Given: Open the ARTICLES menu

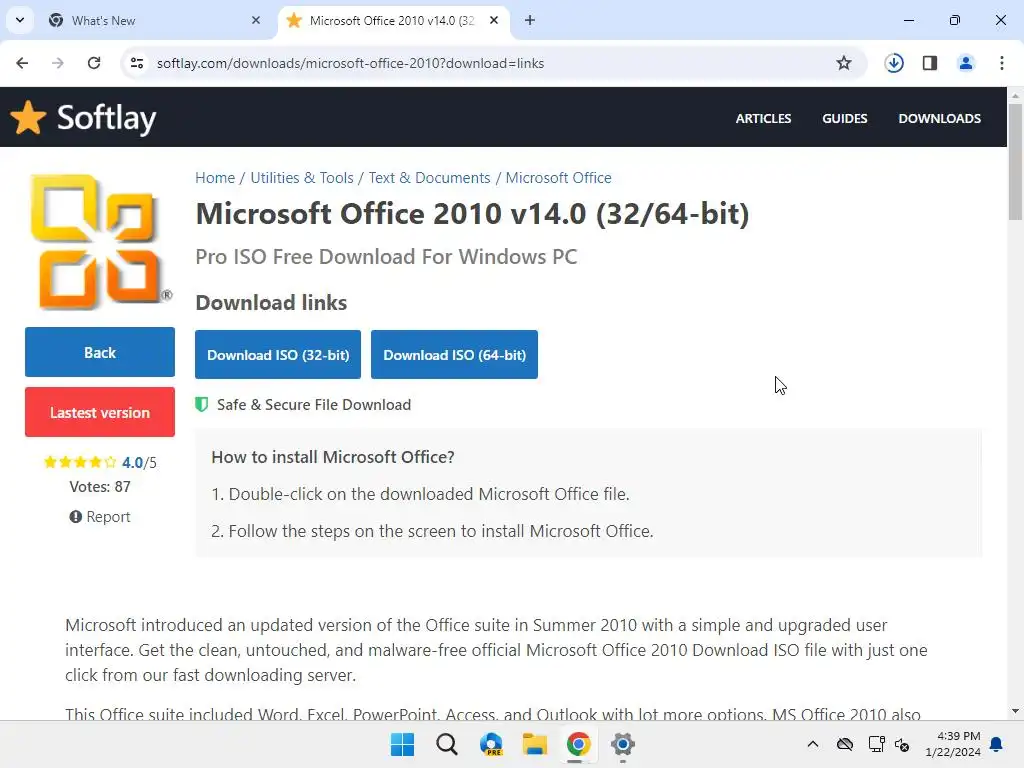Looking at the screenshot, I should pyautogui.click(x=763, y=118).
